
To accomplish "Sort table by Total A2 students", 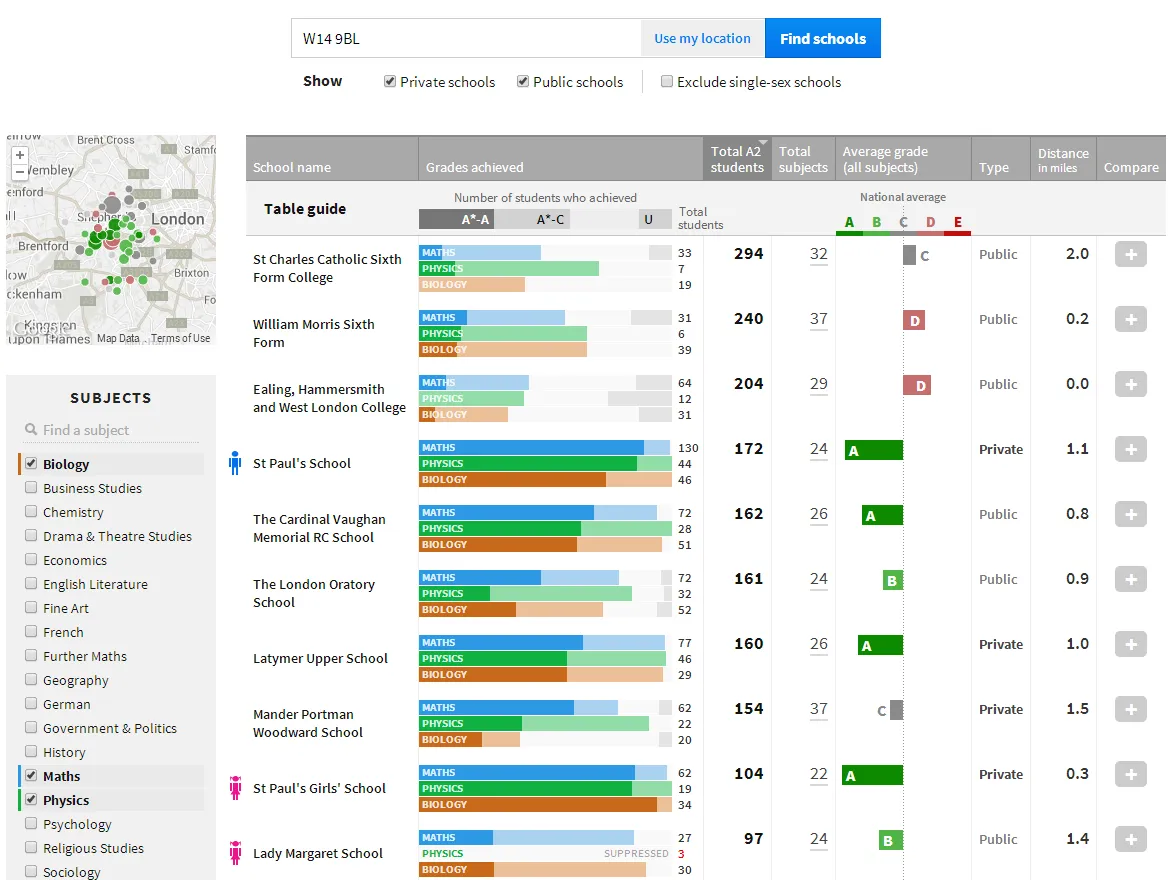I will (x=737, y=159).
